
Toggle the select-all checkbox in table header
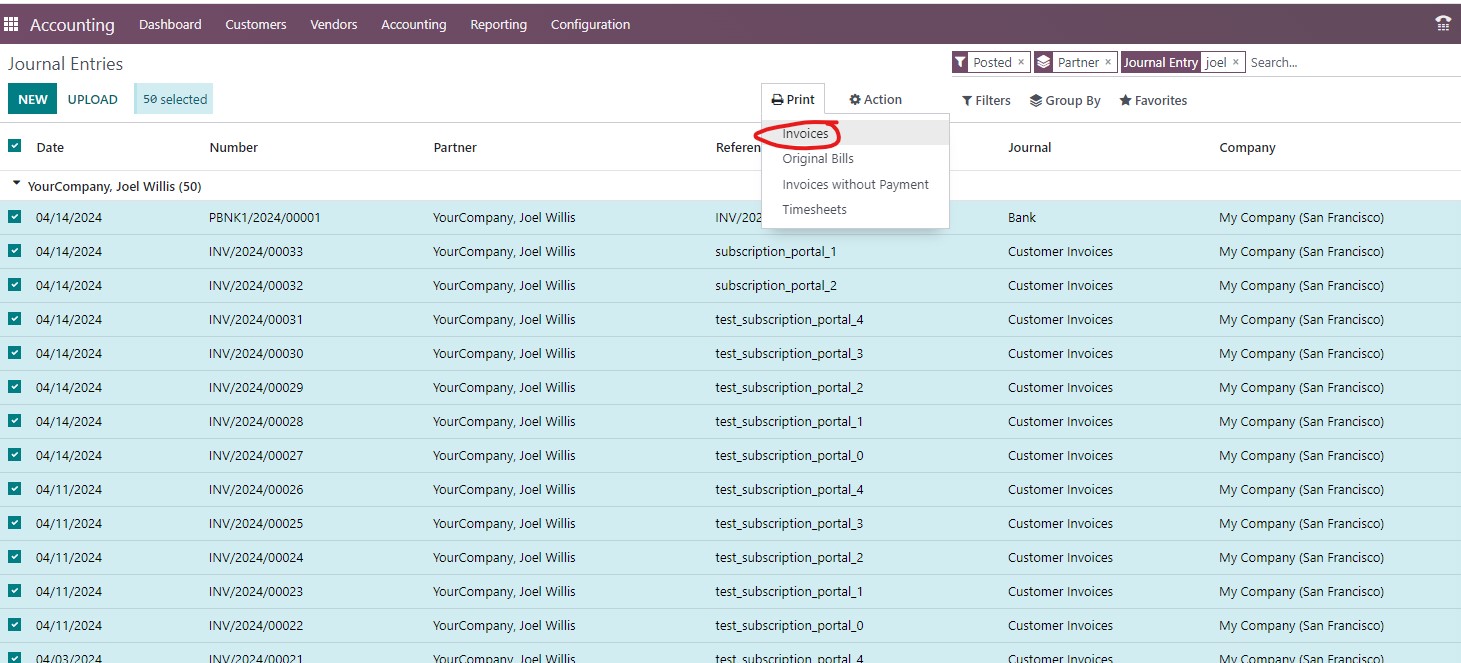(14, 146)
